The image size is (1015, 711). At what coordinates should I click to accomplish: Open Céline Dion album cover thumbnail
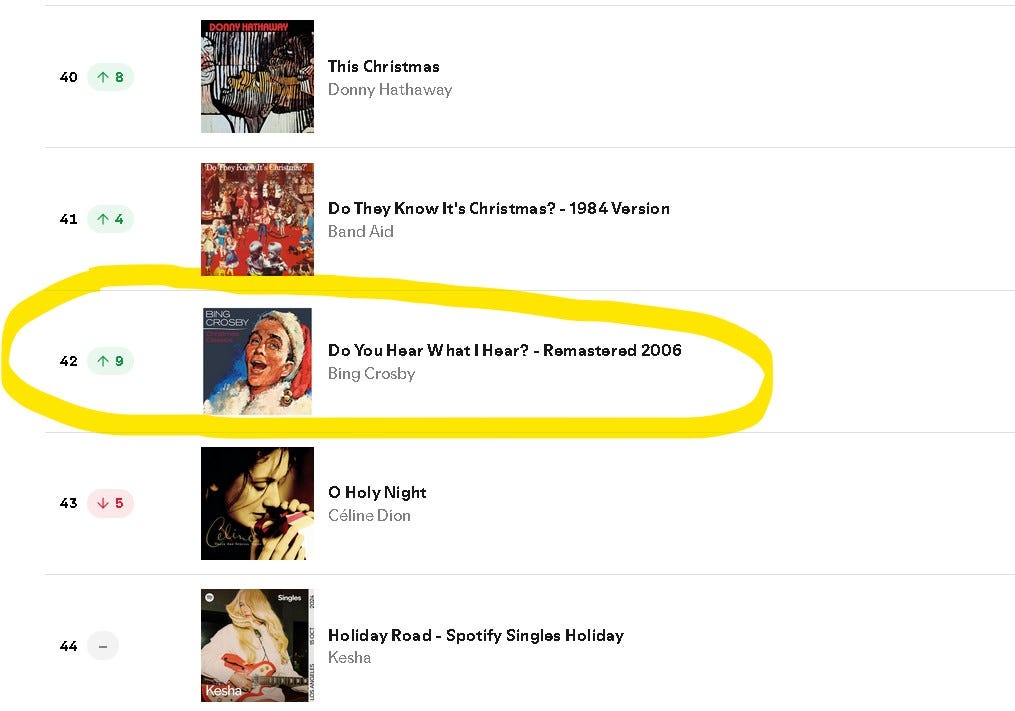point(257,503)
